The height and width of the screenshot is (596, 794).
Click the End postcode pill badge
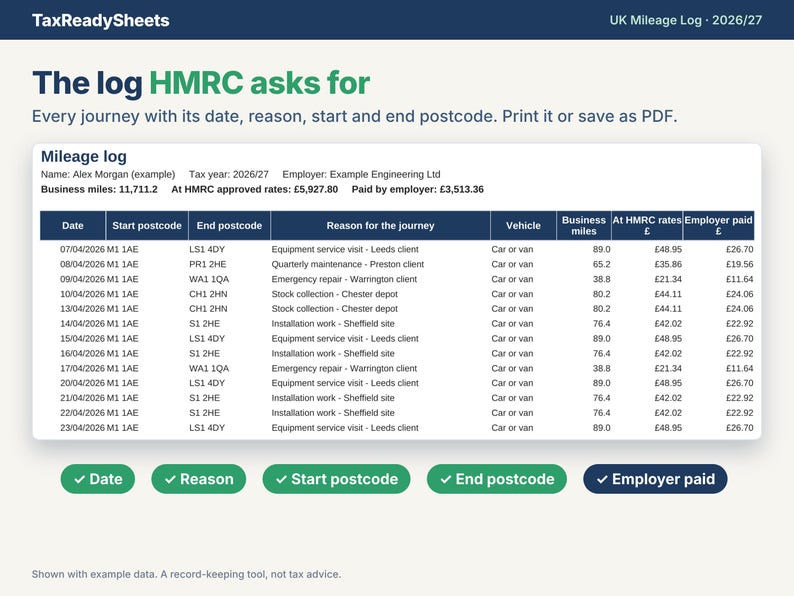click(x=497, y=479)
